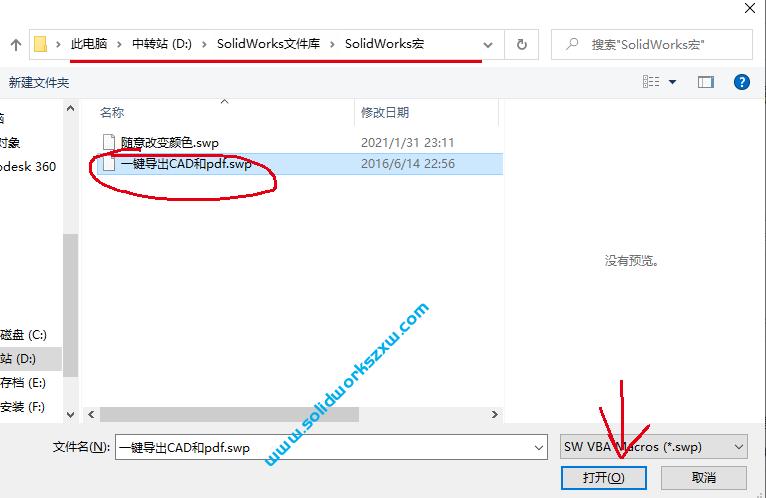Click the 取消 button
The height and width of the screenshot is (498, 766).
click(x=704, y=477)
